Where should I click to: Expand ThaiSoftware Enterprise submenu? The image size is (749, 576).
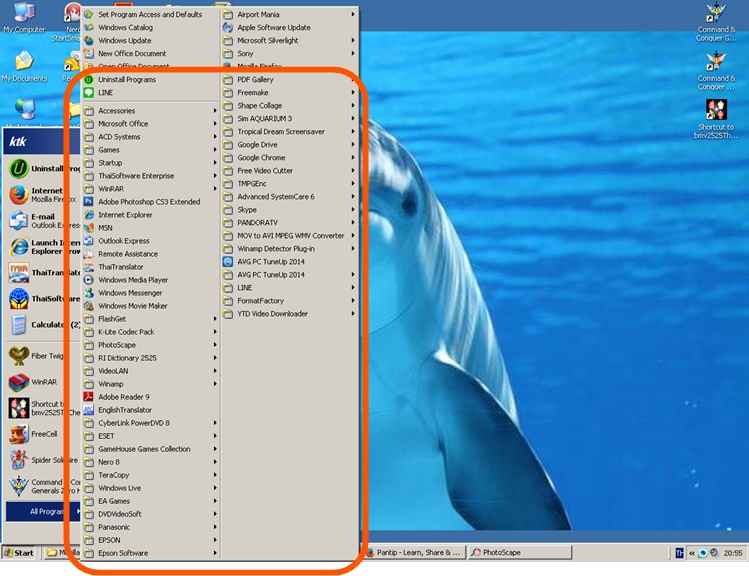tap(150, 176)
